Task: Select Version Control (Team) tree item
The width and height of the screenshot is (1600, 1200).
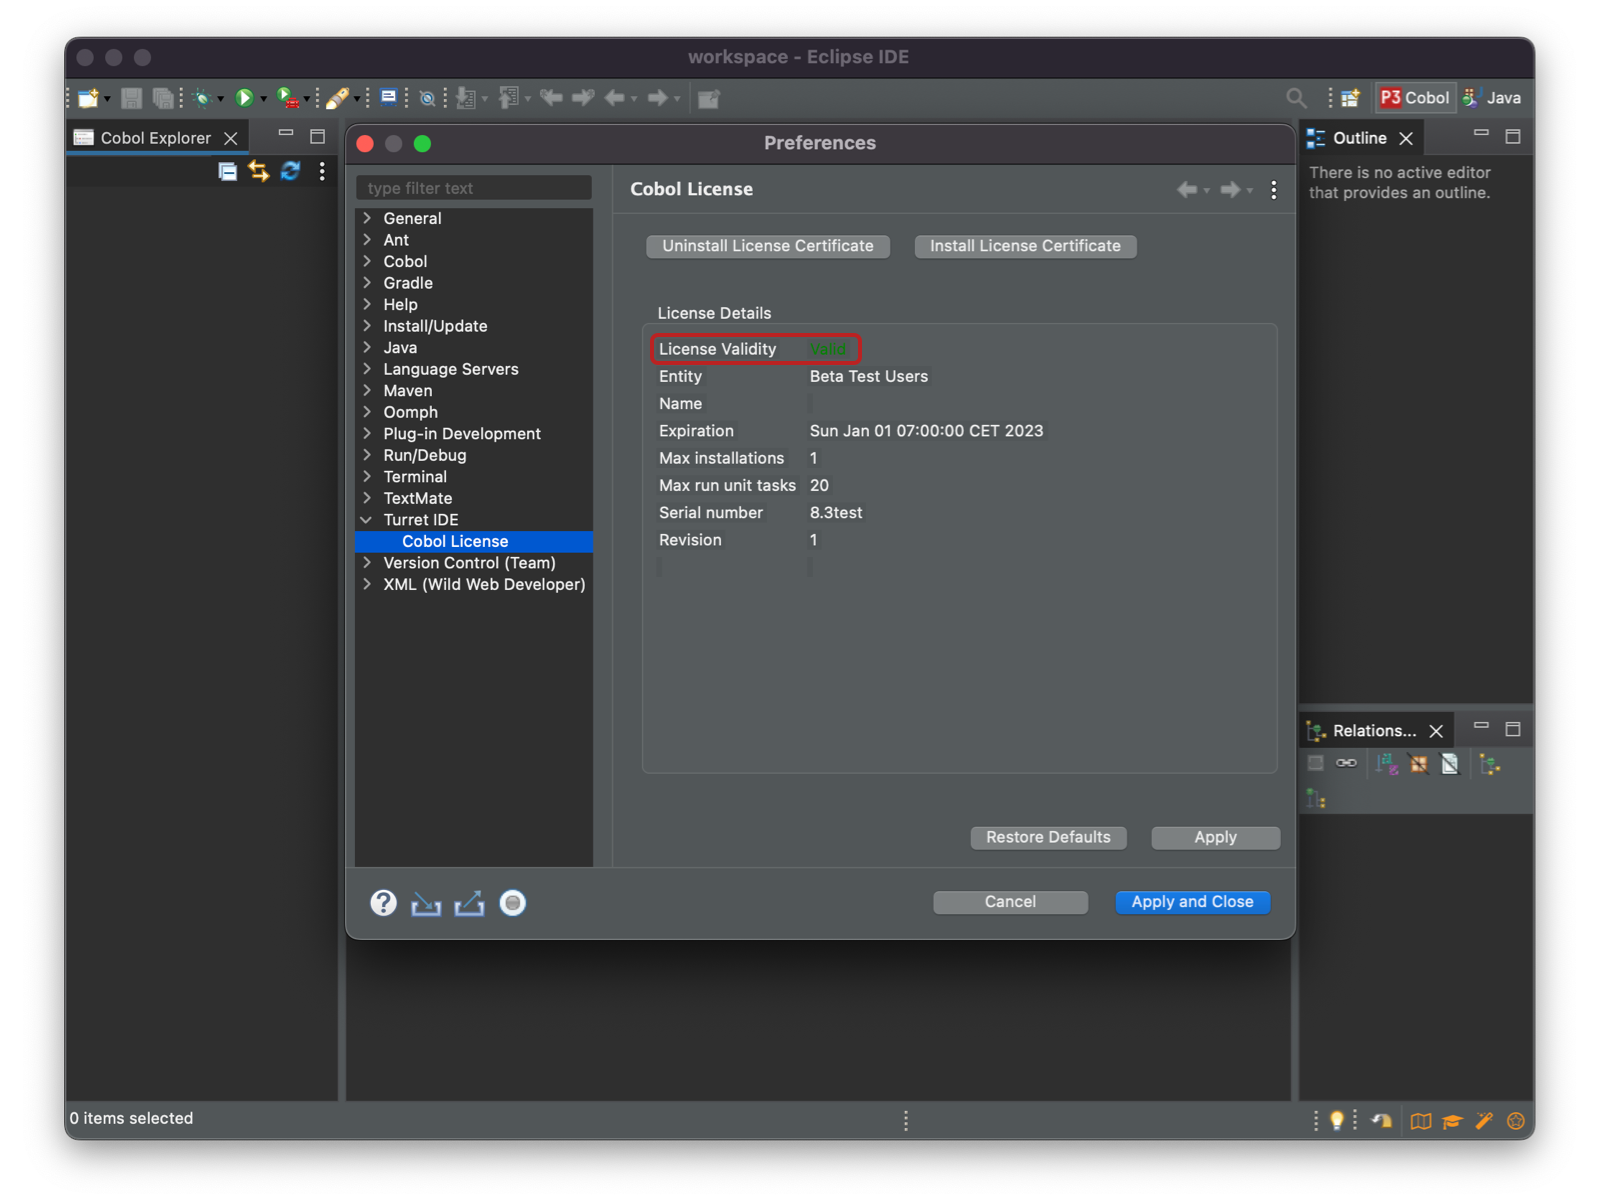Action: point(469,563)
